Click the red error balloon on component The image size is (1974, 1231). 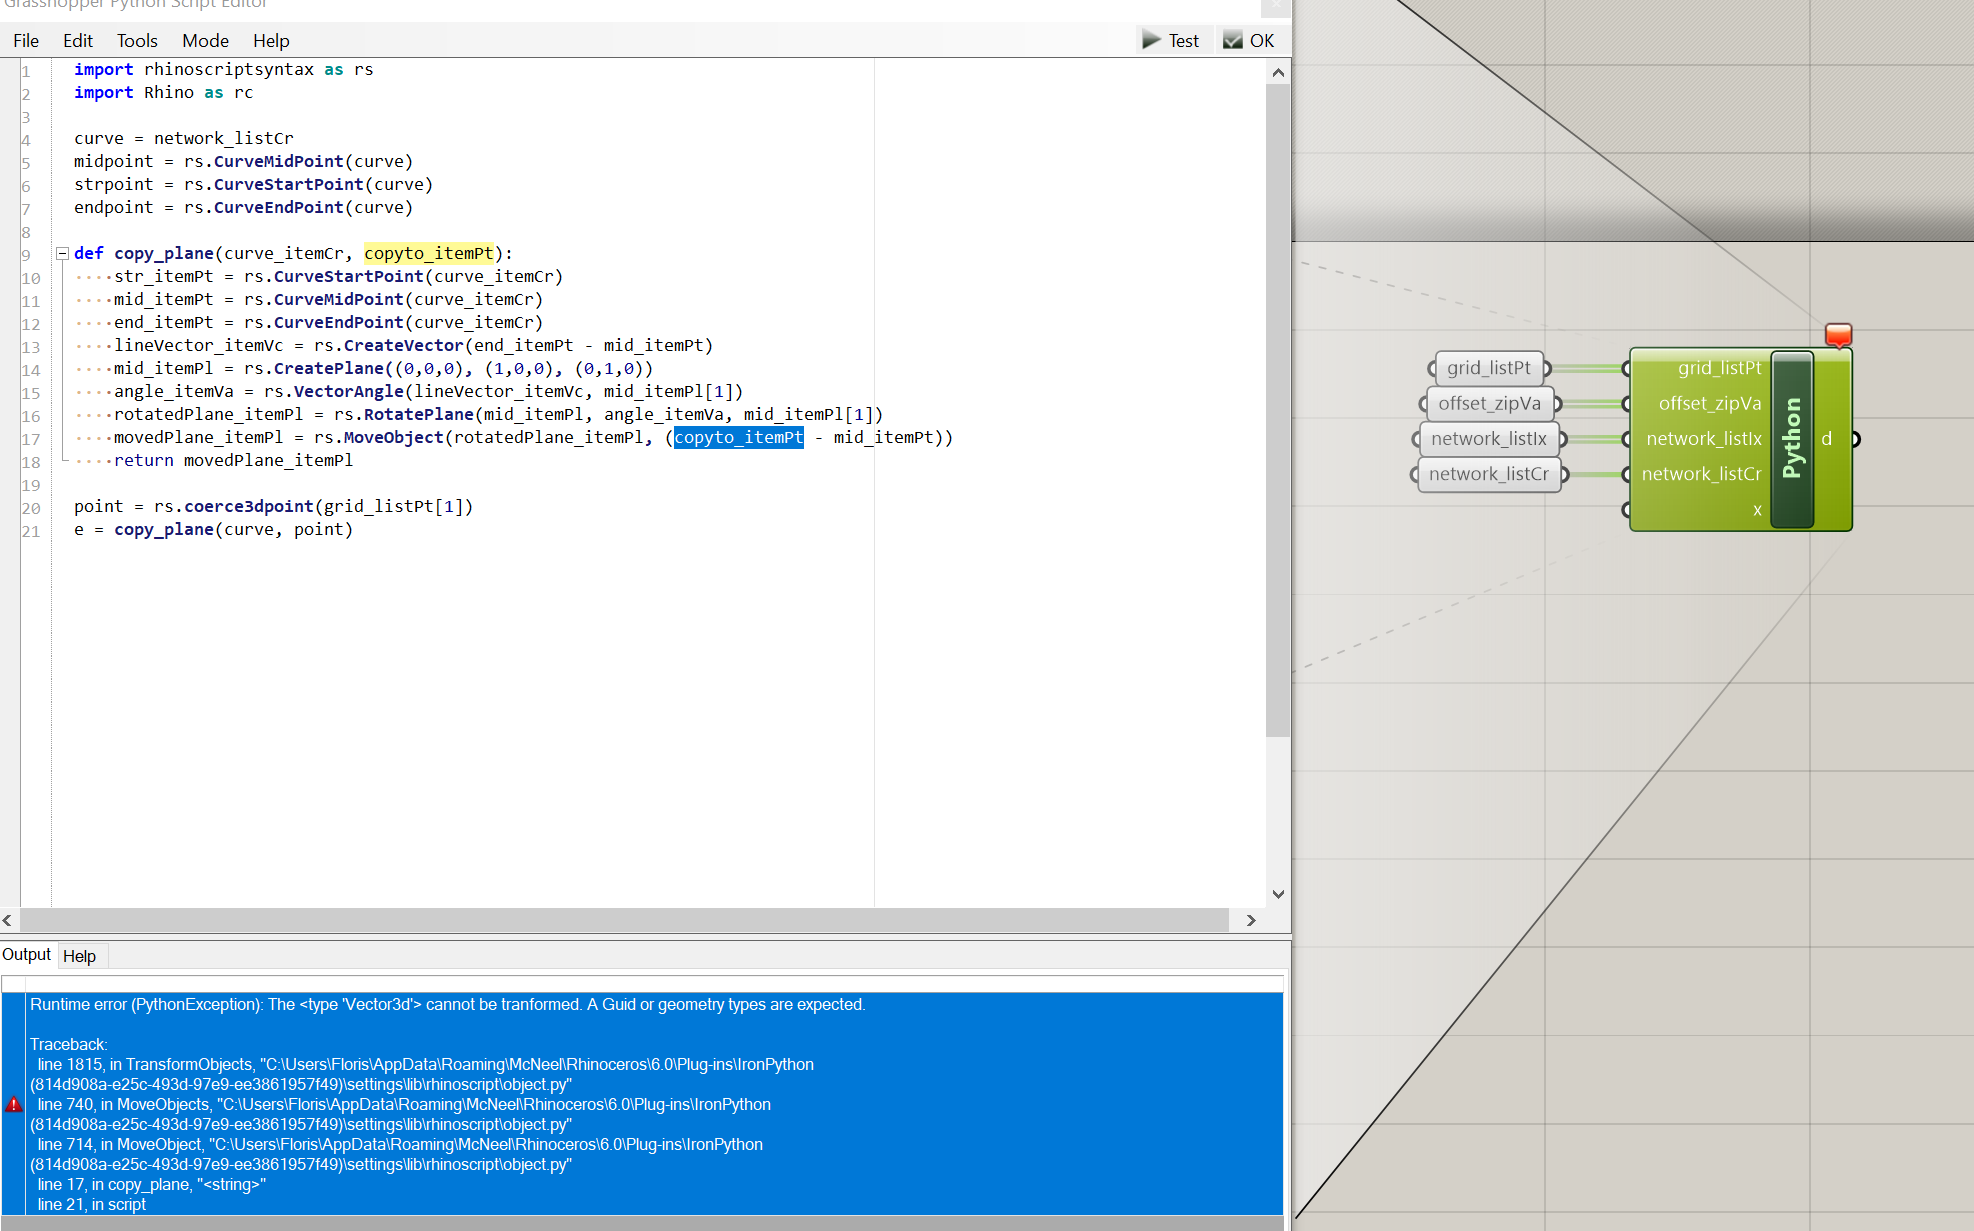[x=1838, y=334]
